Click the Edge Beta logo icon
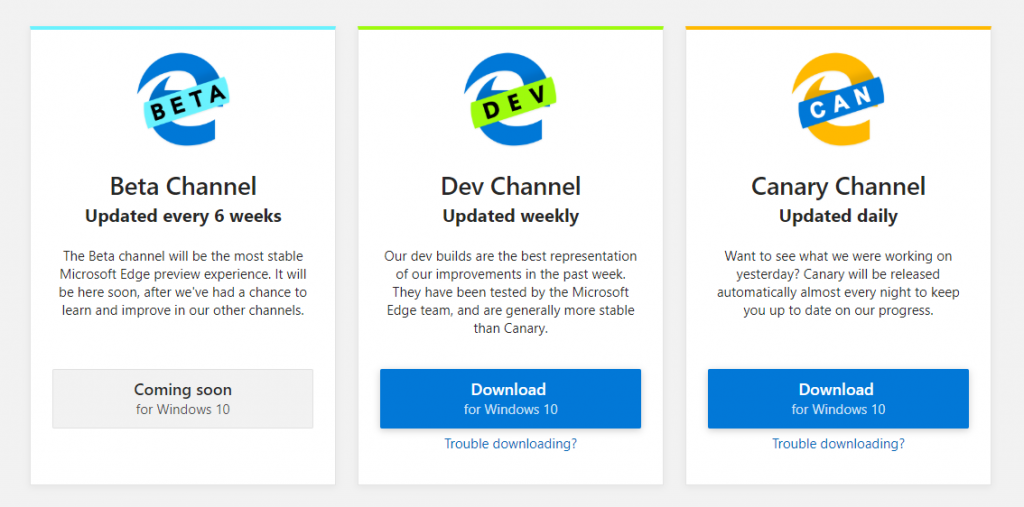This screenshot has height=507, width=1024. (x=183, y=99)
